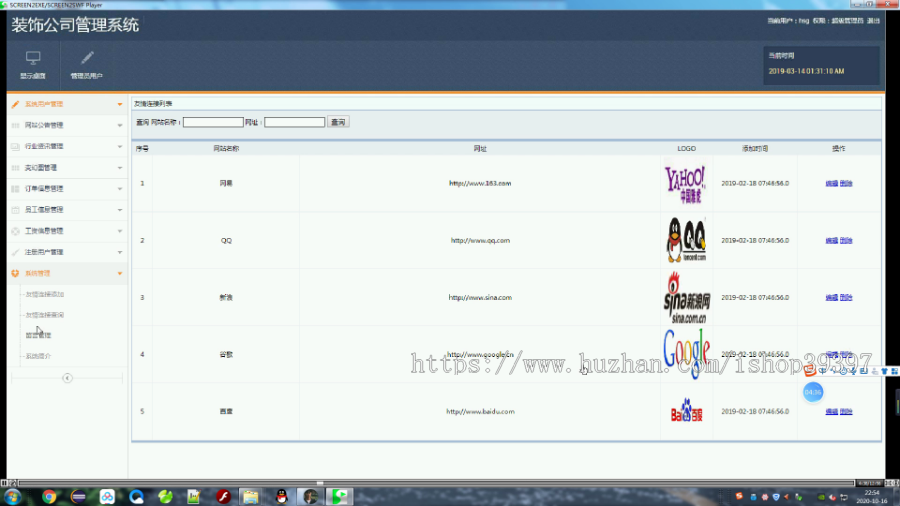Click the http://www.qq.com URL cell

pyautogui.click(x=480, y=240)
